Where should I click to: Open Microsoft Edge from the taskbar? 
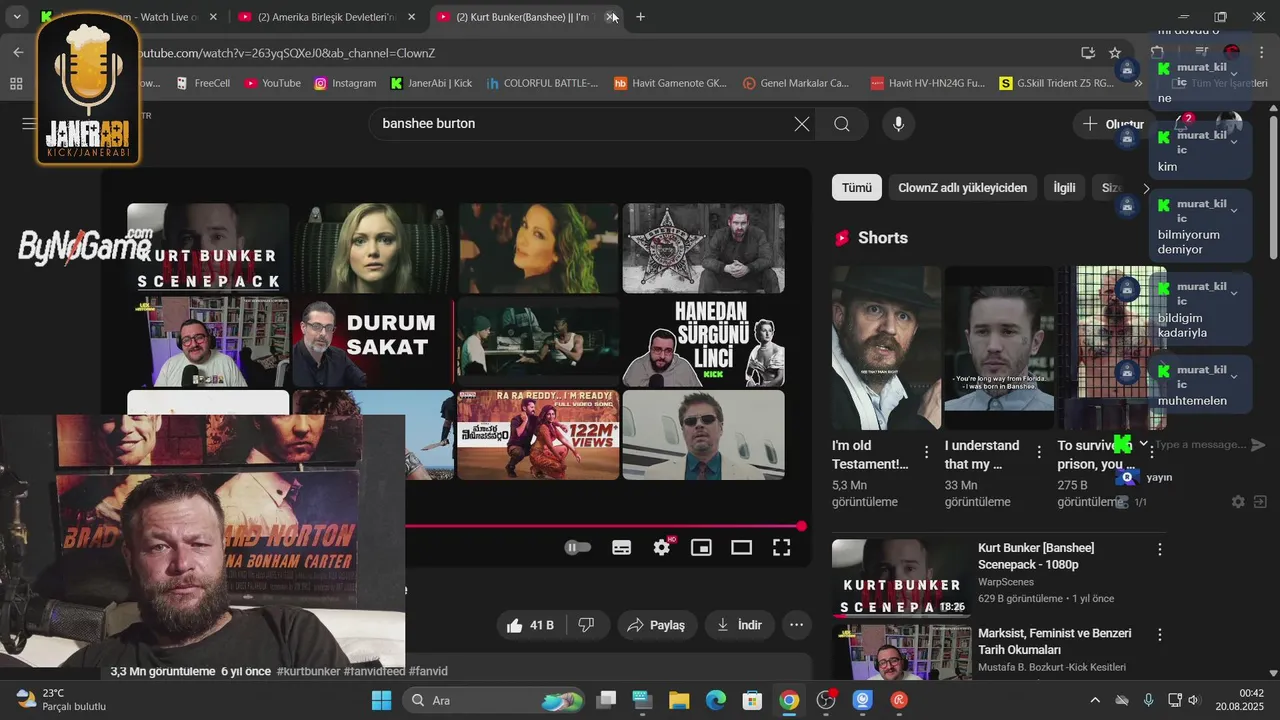click(716, 700)
